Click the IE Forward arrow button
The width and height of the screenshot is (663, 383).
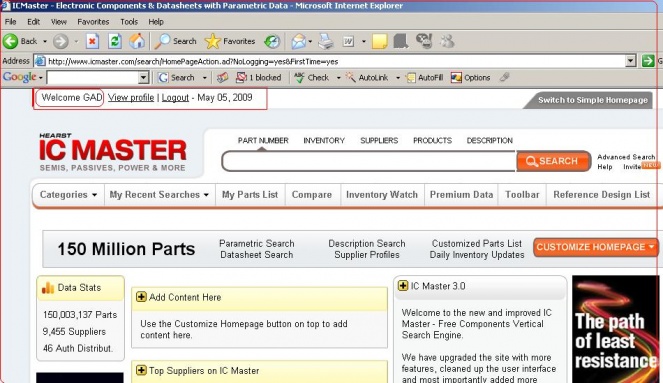[60, 41]
